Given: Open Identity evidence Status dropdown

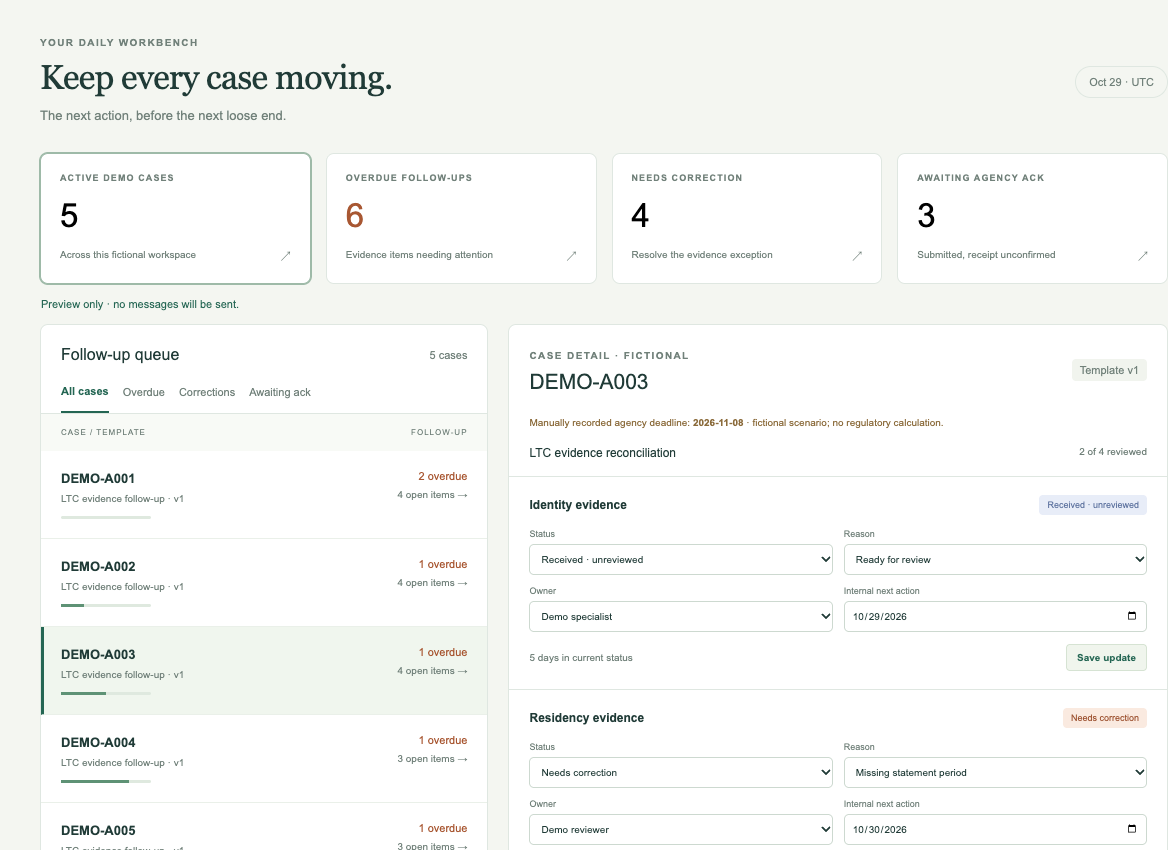Looking at the screenshot, I should (x=681, y=559).
